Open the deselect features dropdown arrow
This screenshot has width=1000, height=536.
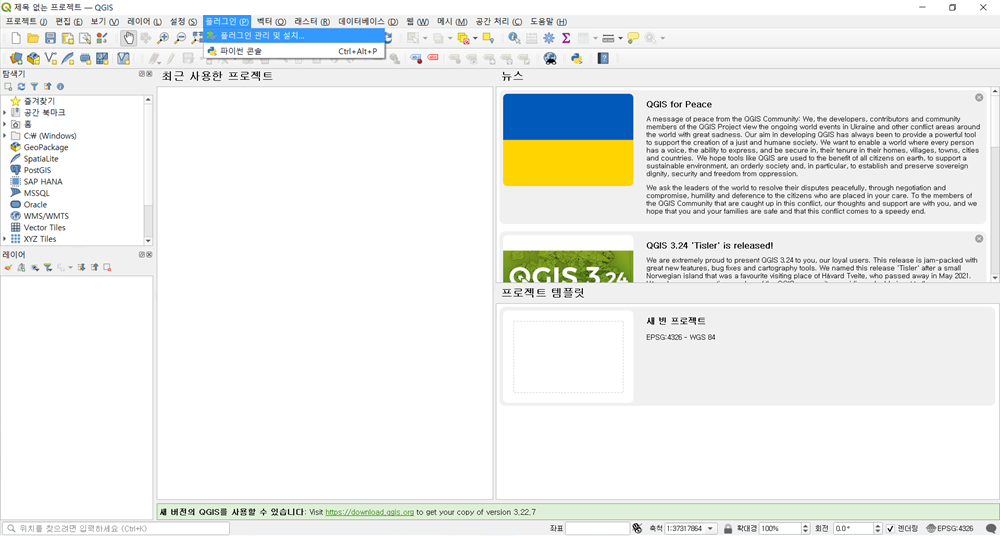(475, 38)
